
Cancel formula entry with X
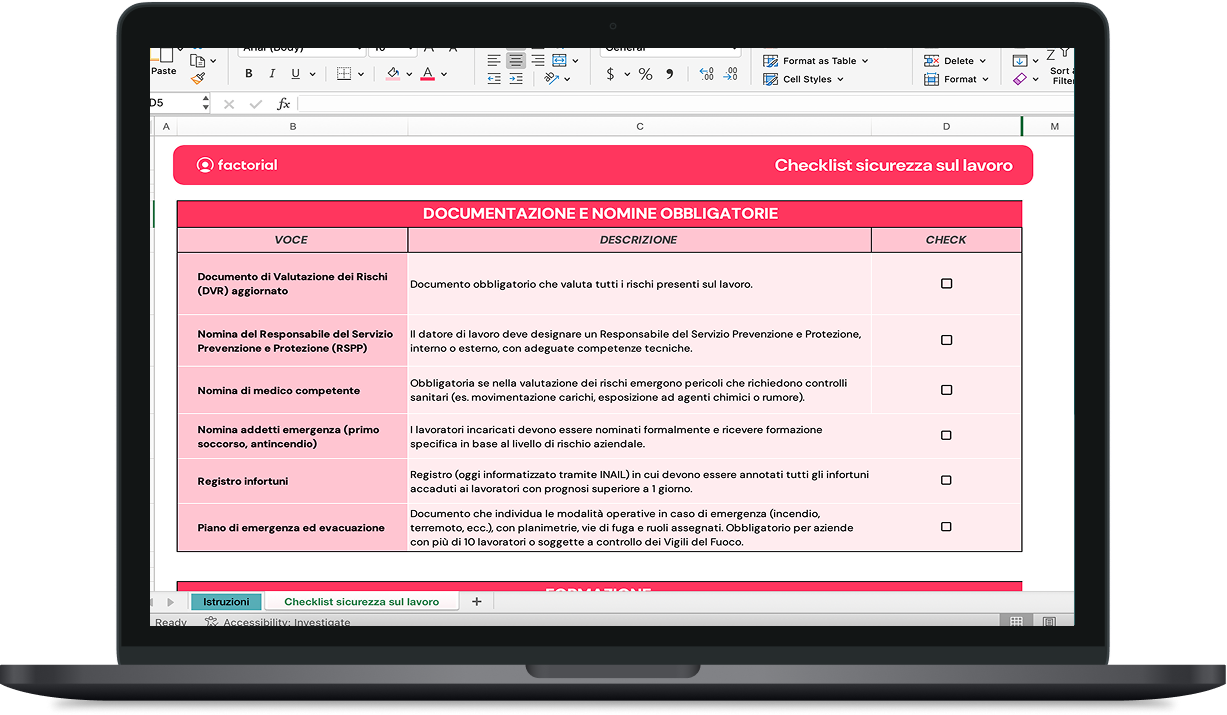pos(229,104)
